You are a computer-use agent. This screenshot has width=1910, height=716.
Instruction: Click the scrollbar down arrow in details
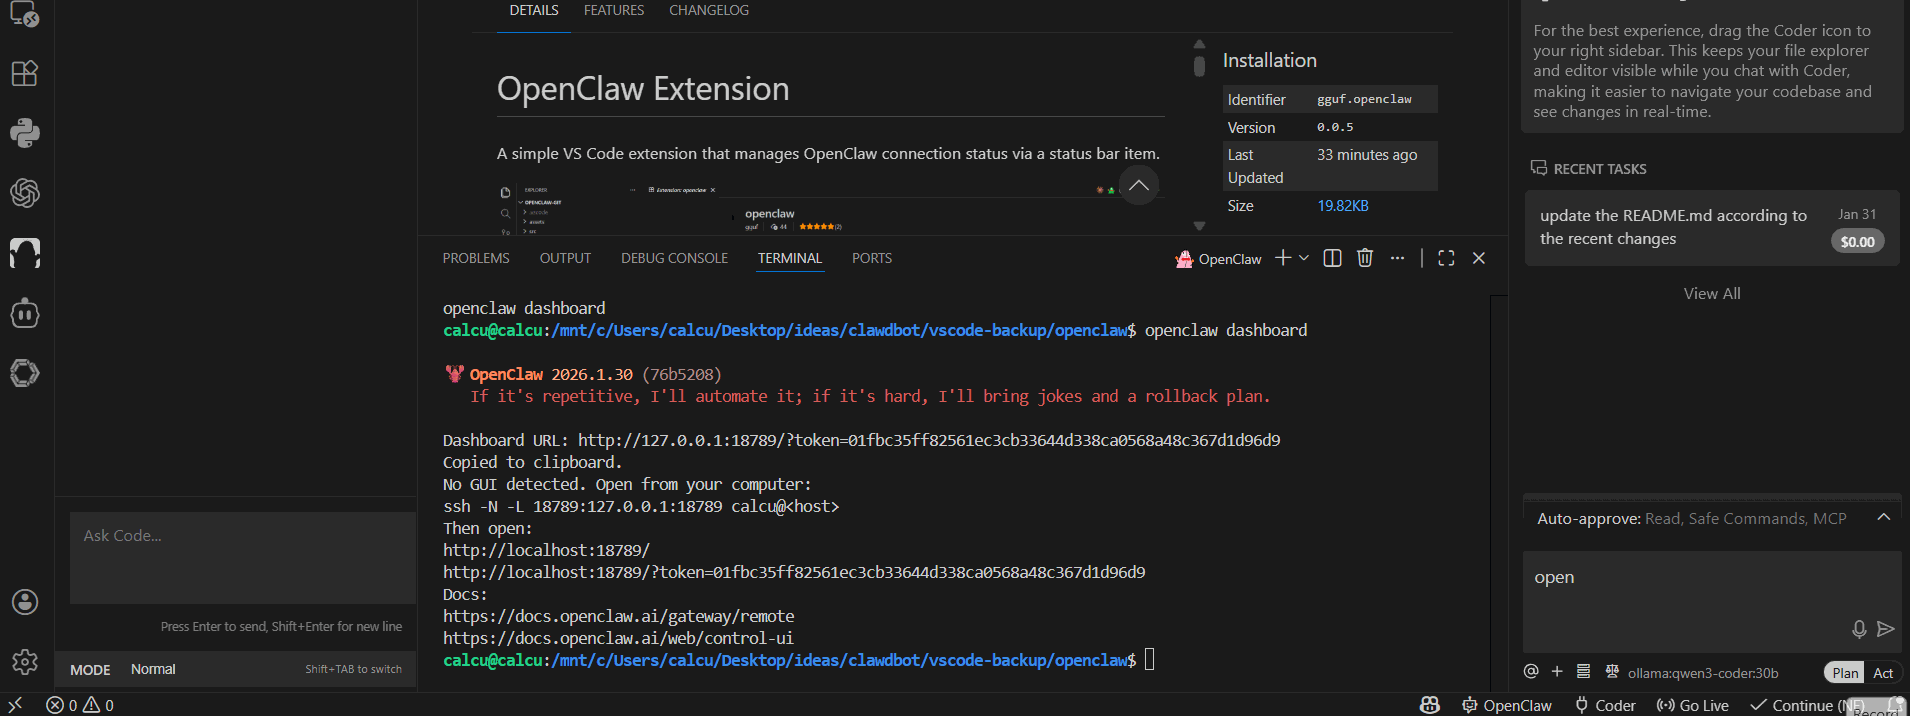click(1199, 226)
